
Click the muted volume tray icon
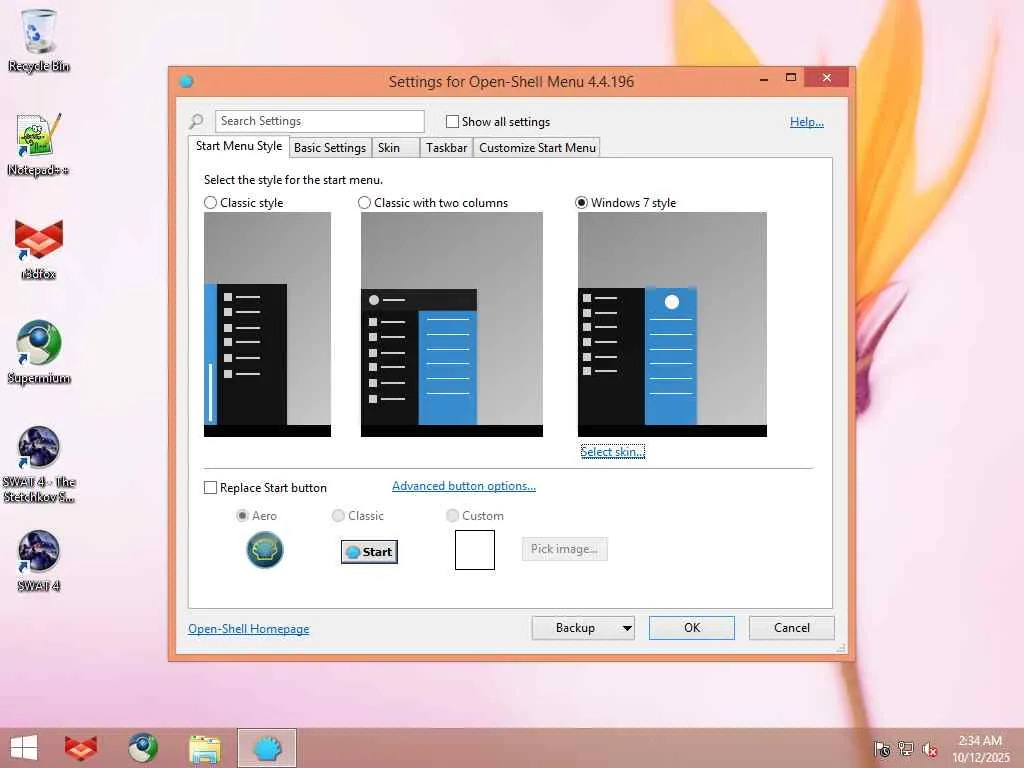tap(929, 750)
